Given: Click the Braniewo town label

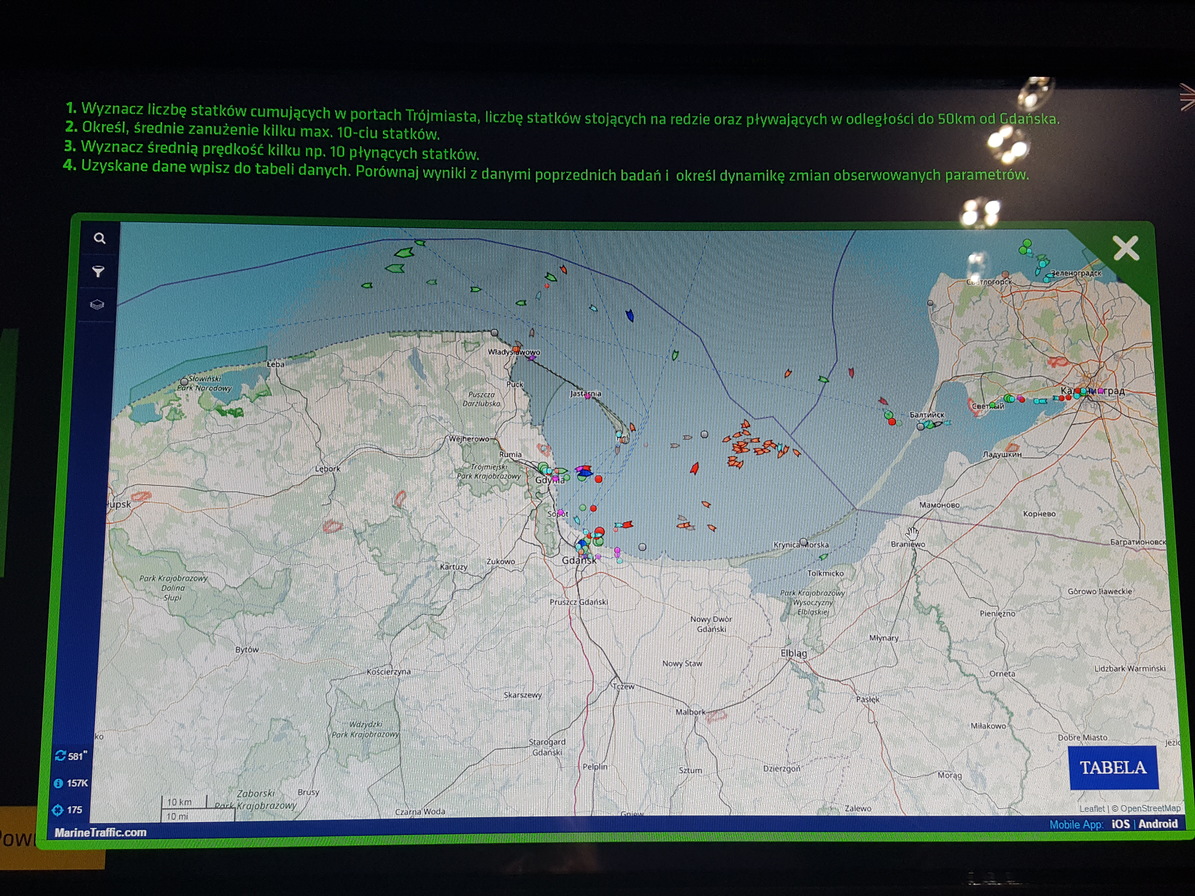Looking at the screenshot, I should coord(908,544).
